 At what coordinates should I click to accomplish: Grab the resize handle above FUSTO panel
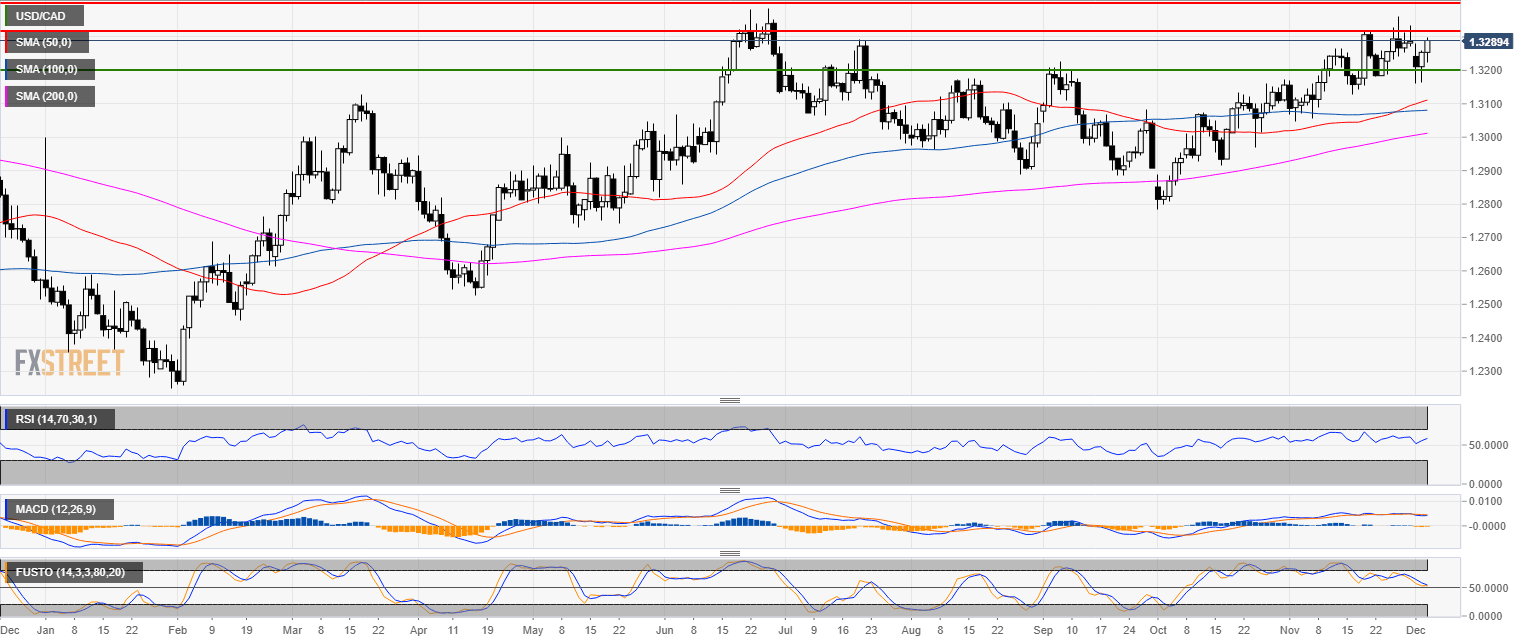pyautogui.click(x=729, y=553)
